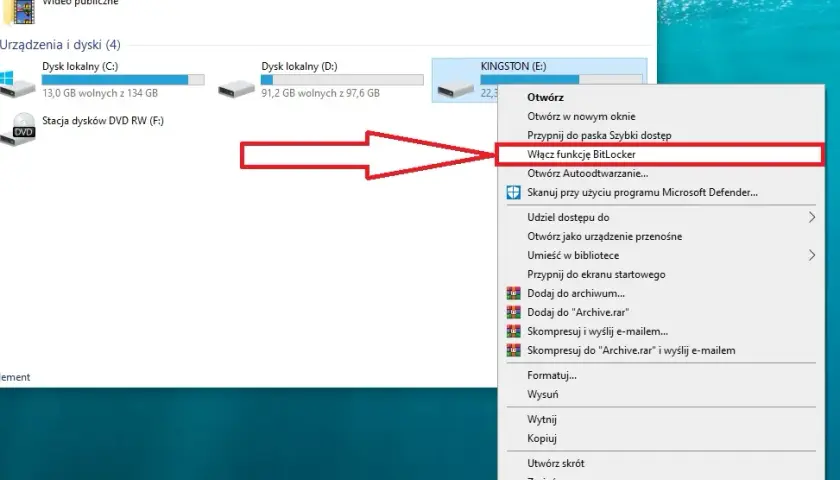Choose Skanuj przy użyciu programu Microsoft Defender
840x480 pixels.
pos(642,192)
